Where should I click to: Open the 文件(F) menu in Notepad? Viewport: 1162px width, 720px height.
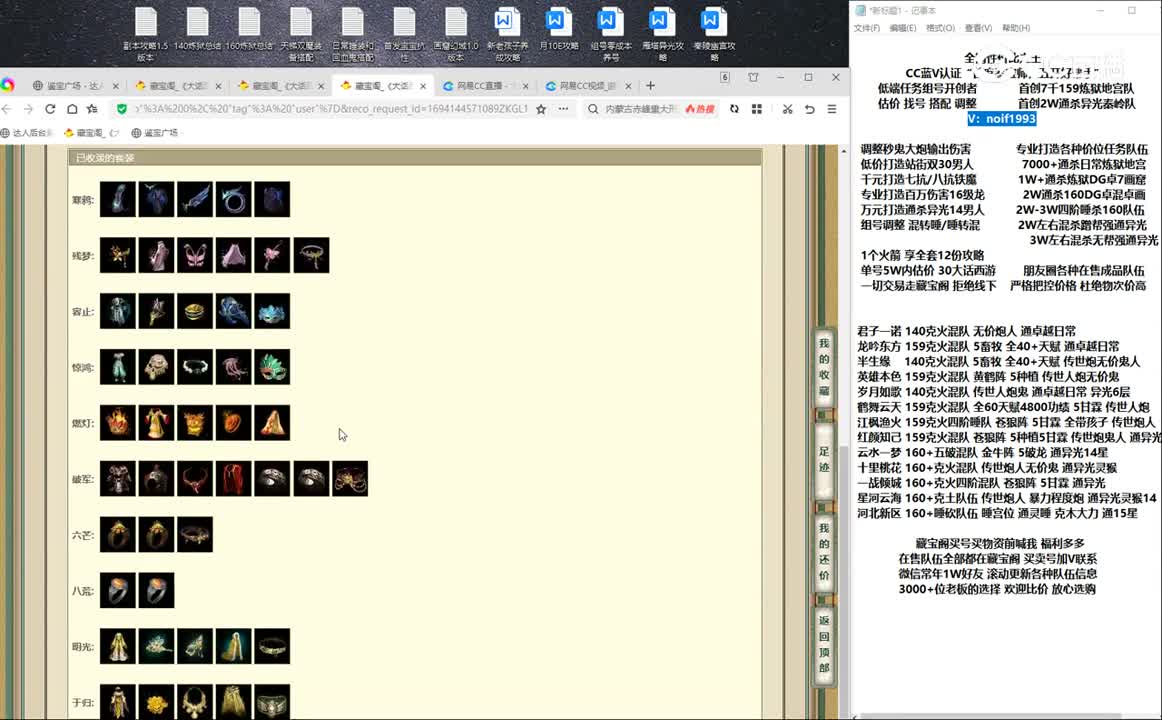coord(866,28)
